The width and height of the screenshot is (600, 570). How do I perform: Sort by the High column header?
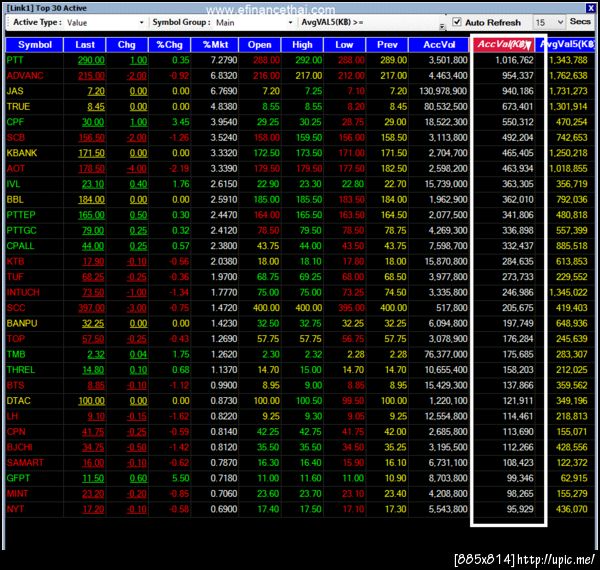click(x=302, y=45)
